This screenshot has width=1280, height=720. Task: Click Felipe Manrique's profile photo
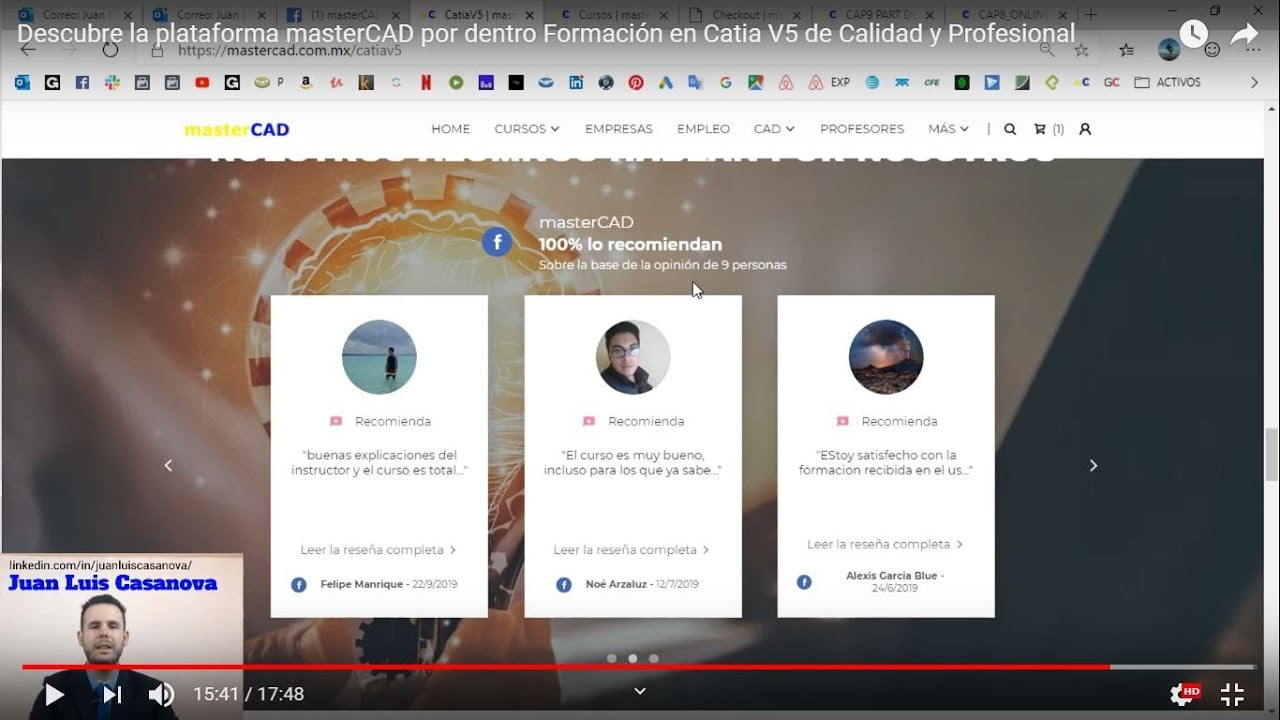379,357
